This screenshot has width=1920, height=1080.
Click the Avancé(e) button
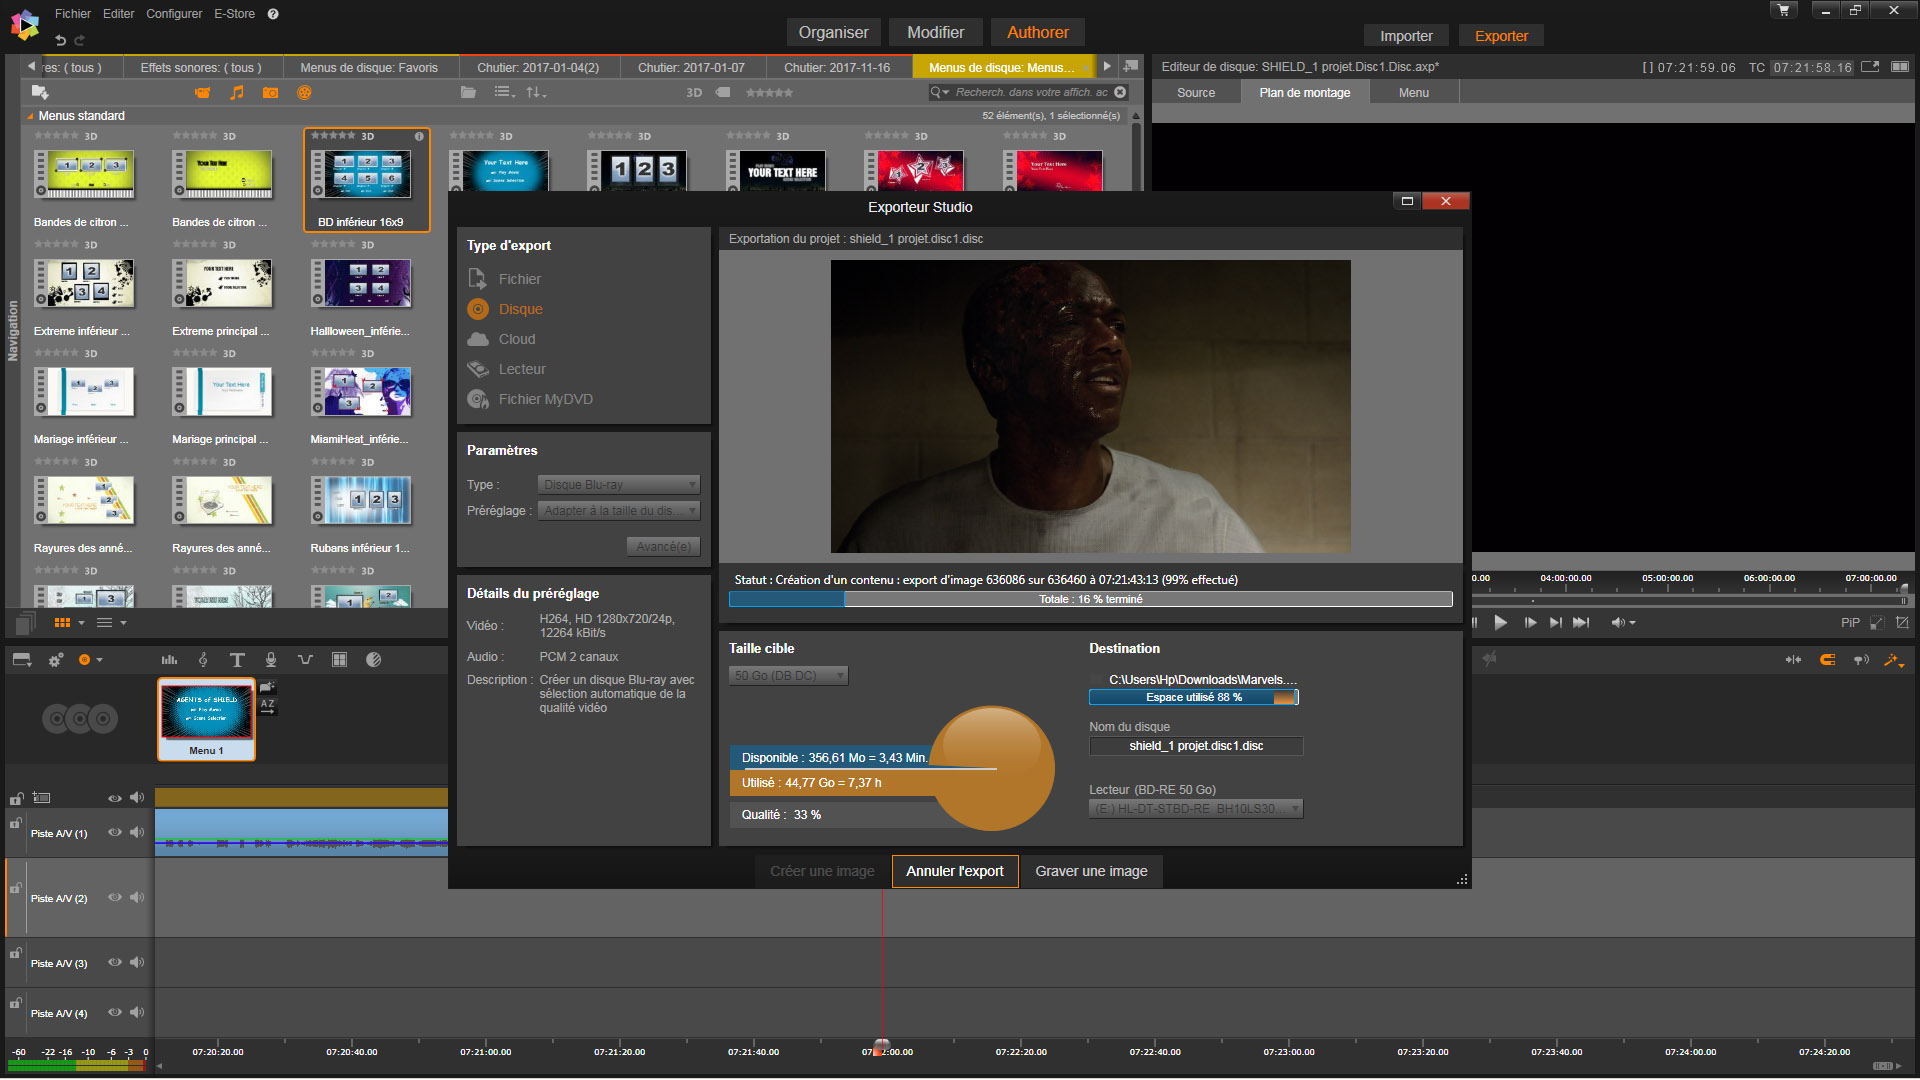tap(664, 547)
